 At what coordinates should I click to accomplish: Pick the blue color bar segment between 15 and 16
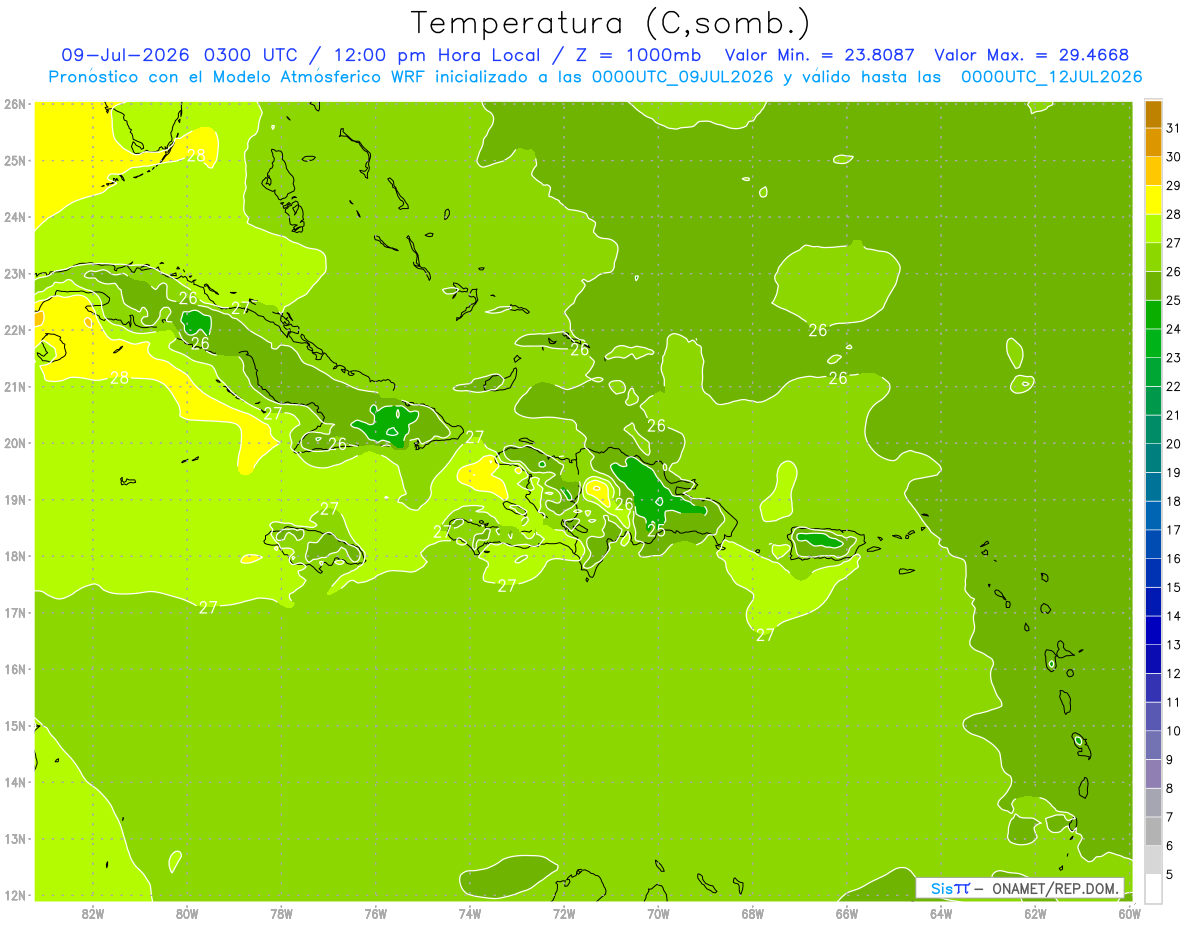point(1153,573)
